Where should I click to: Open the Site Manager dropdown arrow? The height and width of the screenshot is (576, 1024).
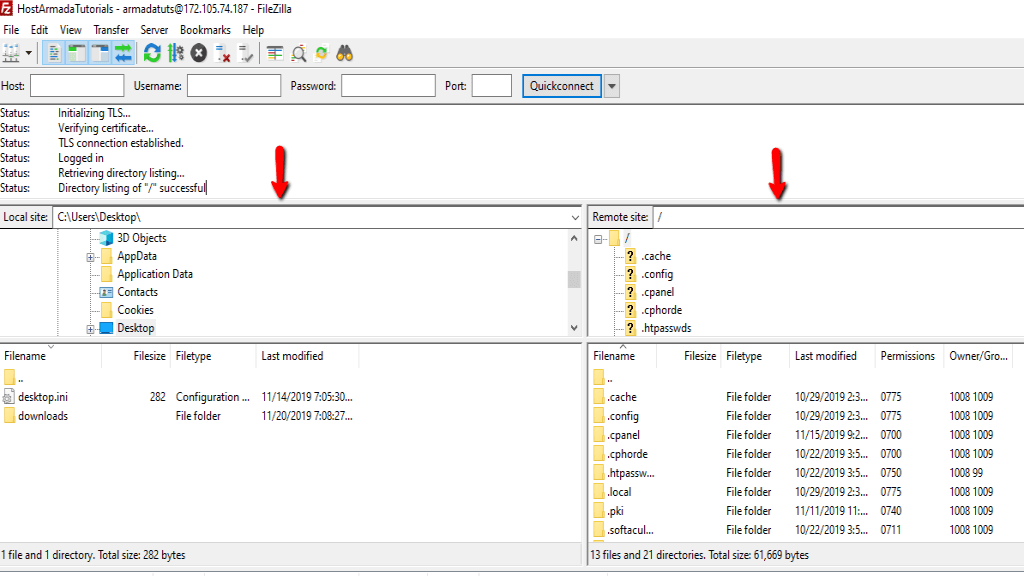coord(28,52)
